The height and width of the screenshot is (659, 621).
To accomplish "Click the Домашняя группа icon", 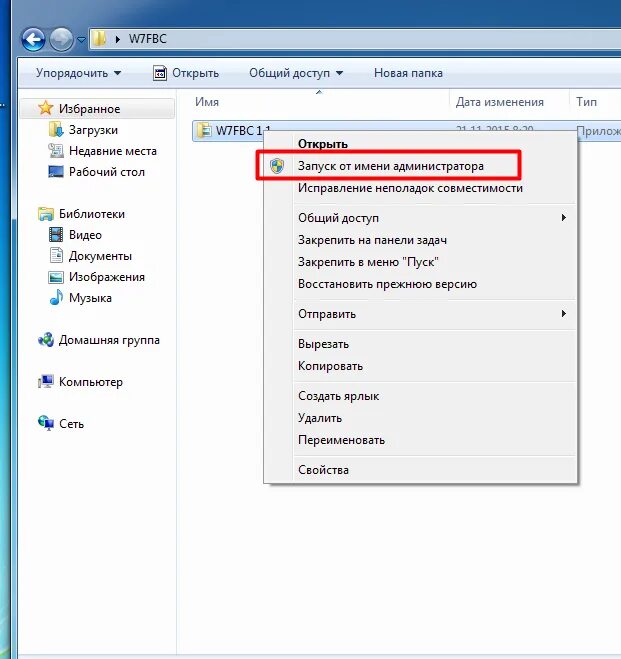I will [x=45, y=340].
